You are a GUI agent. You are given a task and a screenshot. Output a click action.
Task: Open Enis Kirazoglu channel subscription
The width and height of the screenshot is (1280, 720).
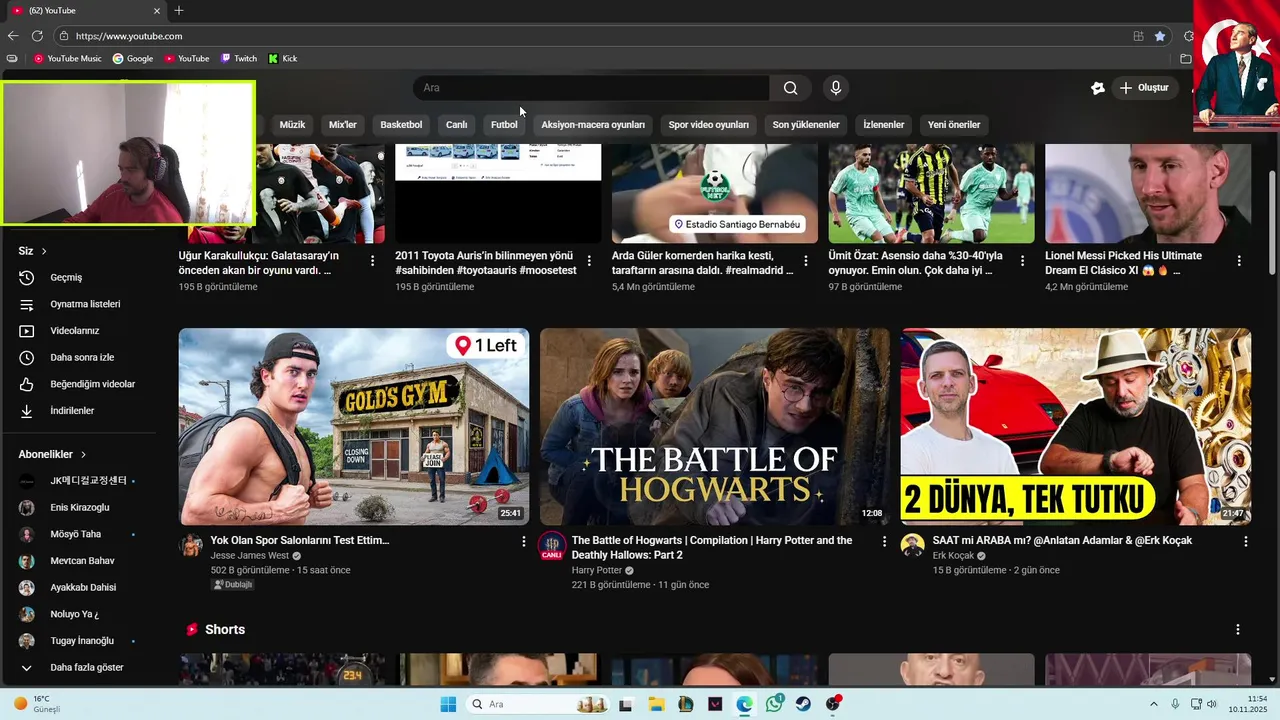coord(80,508)
